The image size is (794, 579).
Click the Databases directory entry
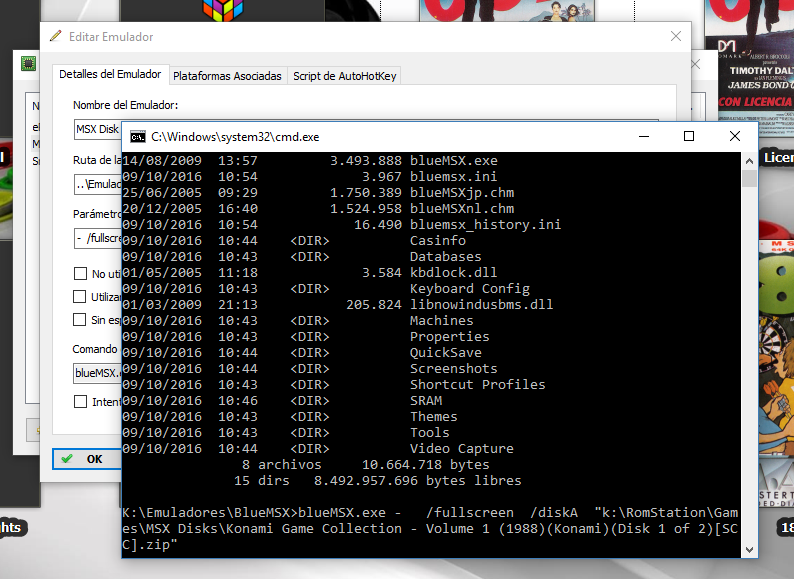point(446,256)
